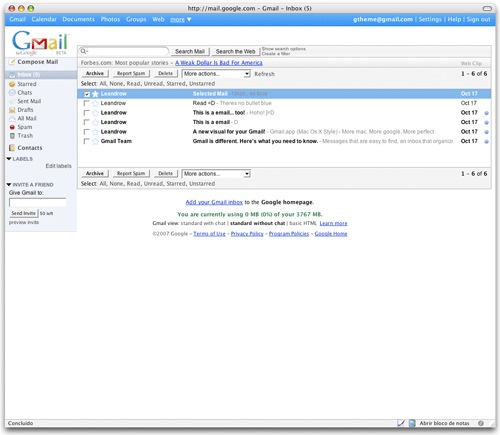Viewport: 500px width, 435px height.
Task: Click 'Show search options' link
Action: (x=284, y=49)
